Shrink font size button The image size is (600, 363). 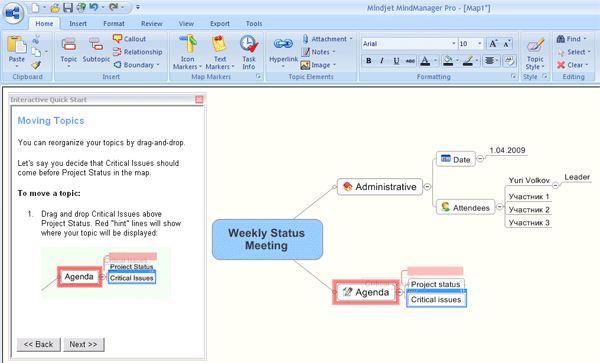click(x=507, y=44)
